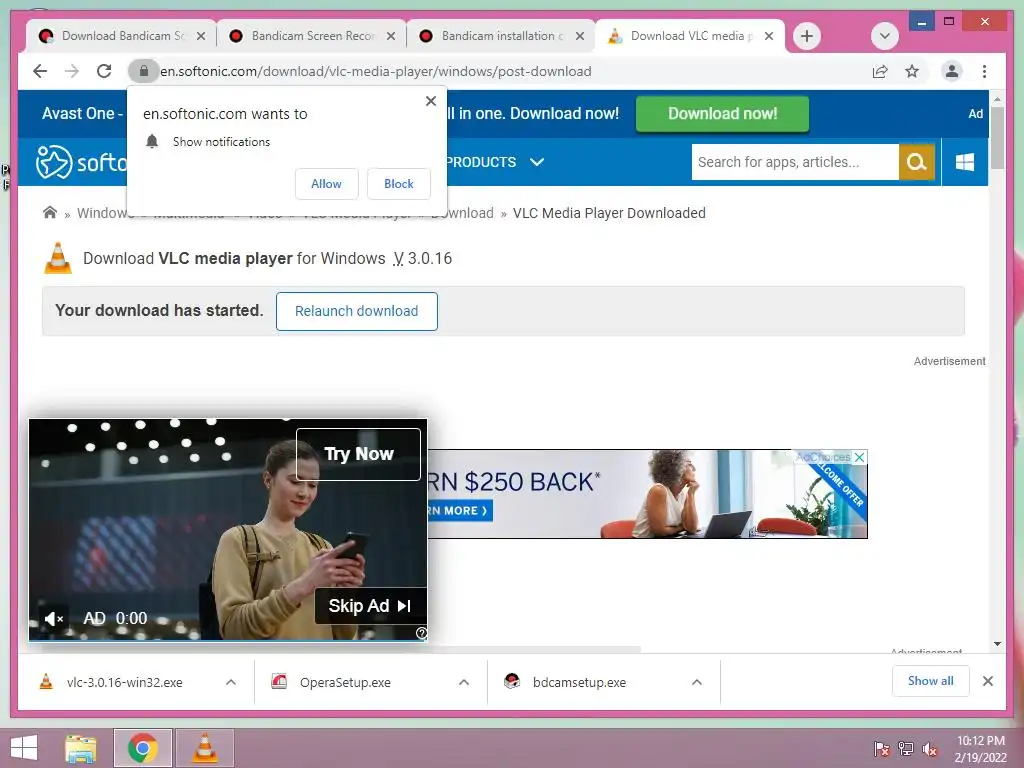Expand options for bdcamsetup.exe download

pyautogui.click(x=697, y=682)
